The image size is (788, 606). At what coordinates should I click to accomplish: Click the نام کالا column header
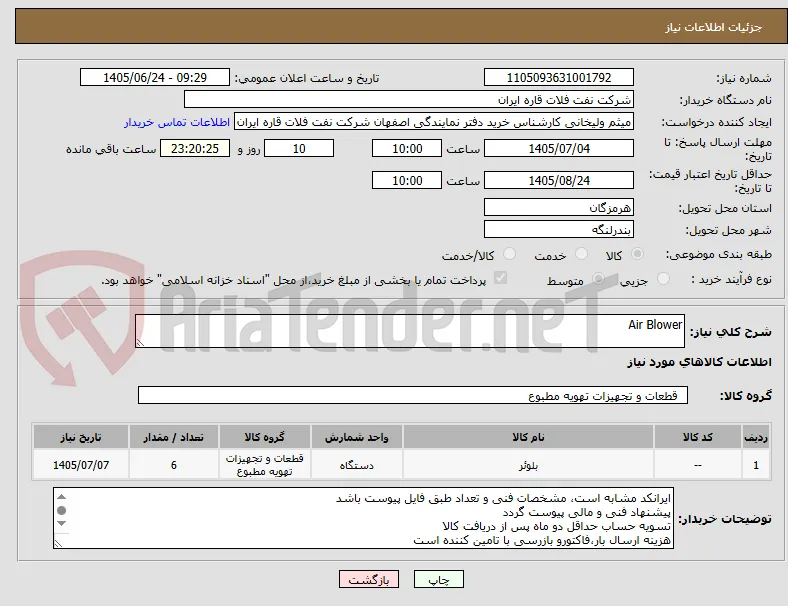528,437
